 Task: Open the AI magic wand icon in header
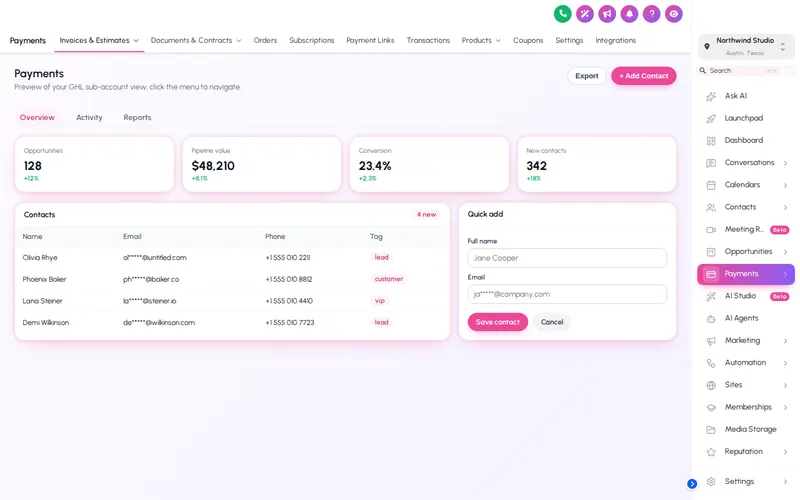pos(585,14)
